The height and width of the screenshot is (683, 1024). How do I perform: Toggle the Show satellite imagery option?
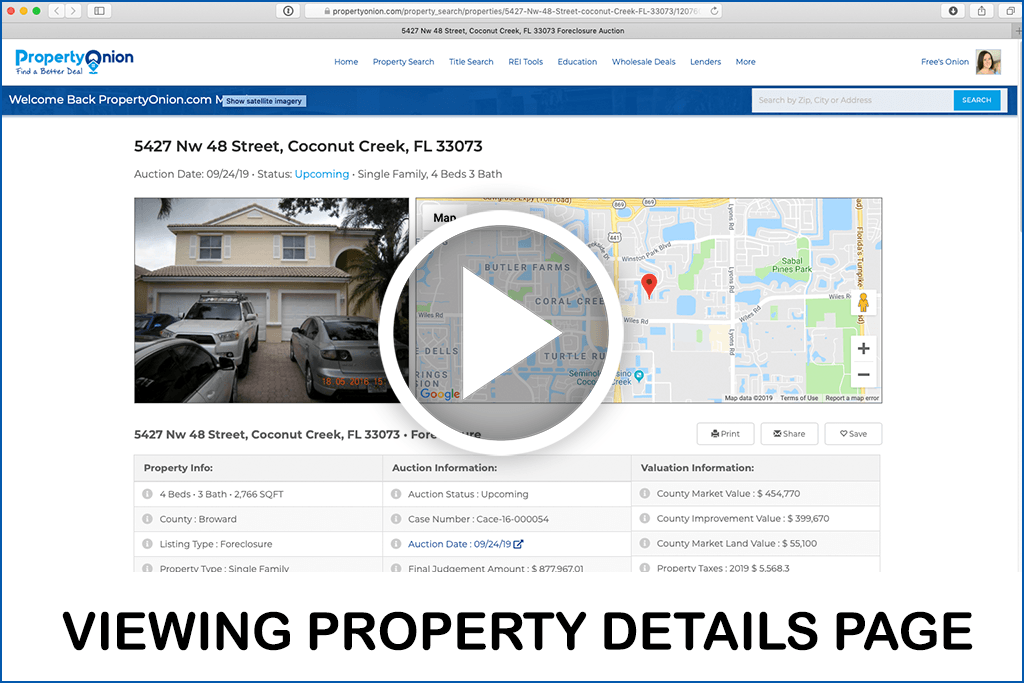(x=264, y=100)
